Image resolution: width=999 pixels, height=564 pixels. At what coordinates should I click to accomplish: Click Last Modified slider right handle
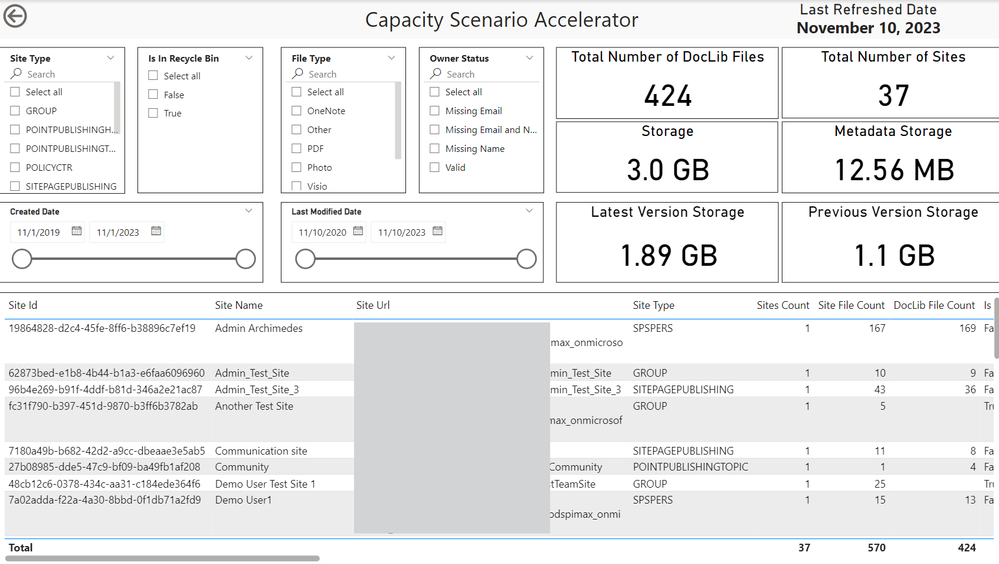pyautogui.click(x=526, y=259)
